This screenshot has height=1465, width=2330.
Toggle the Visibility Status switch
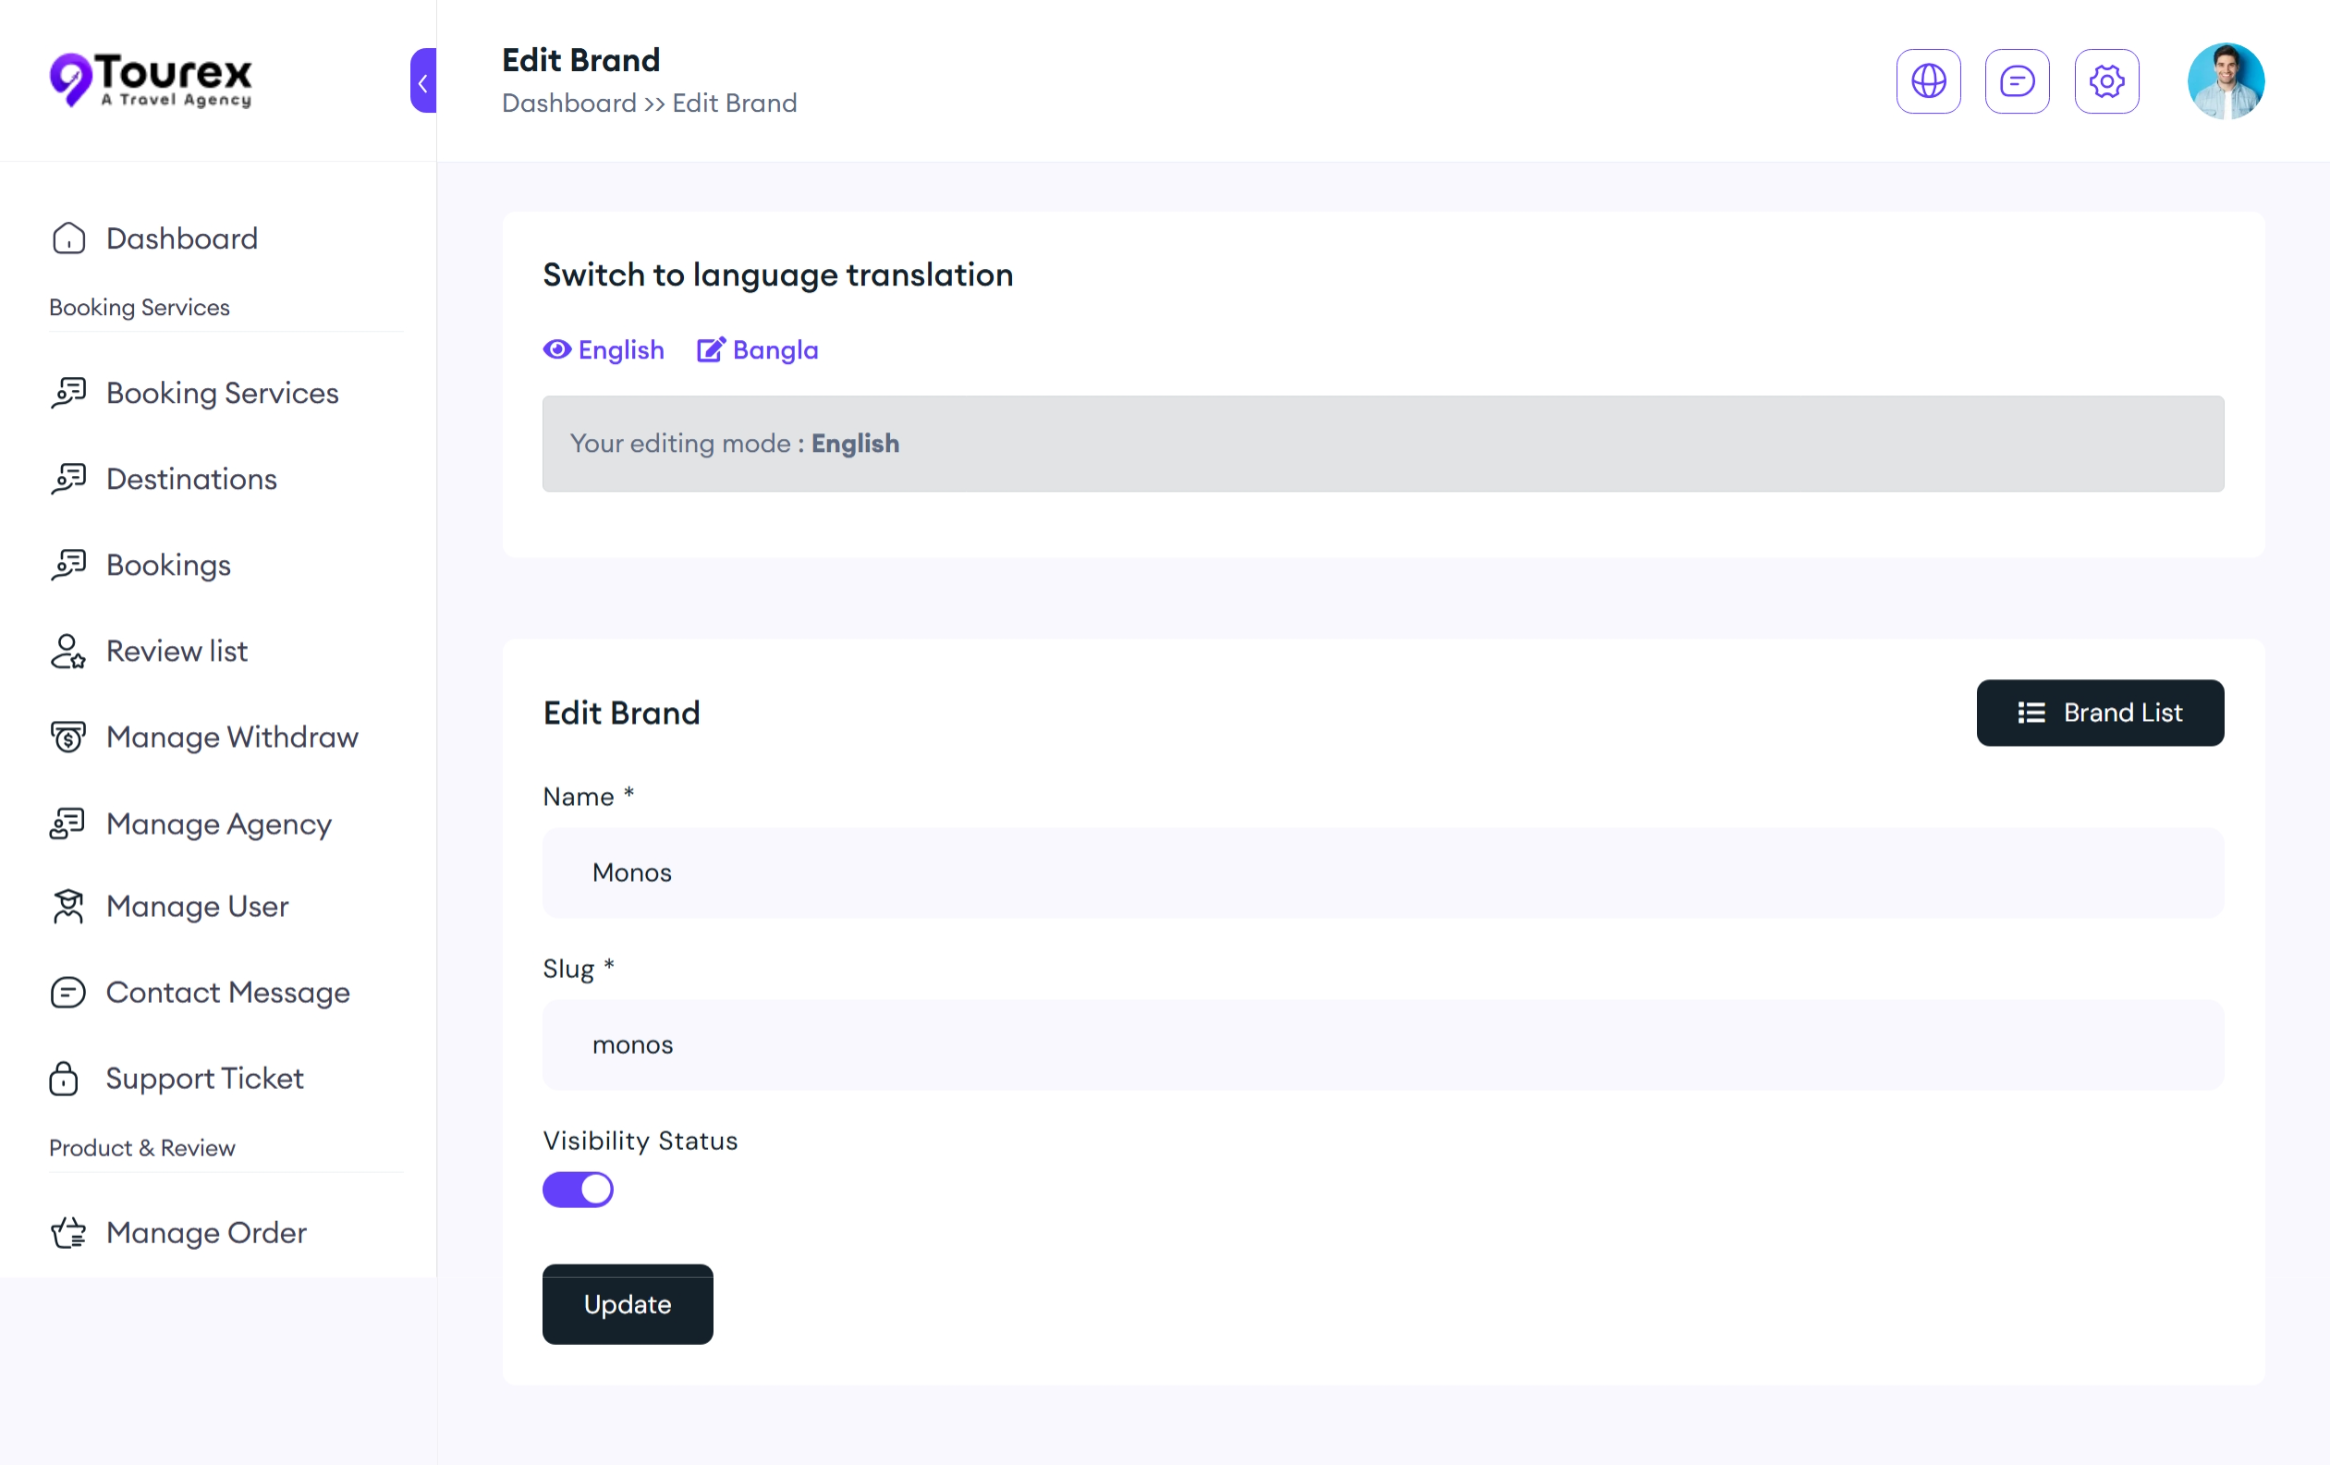point(578,1189)
